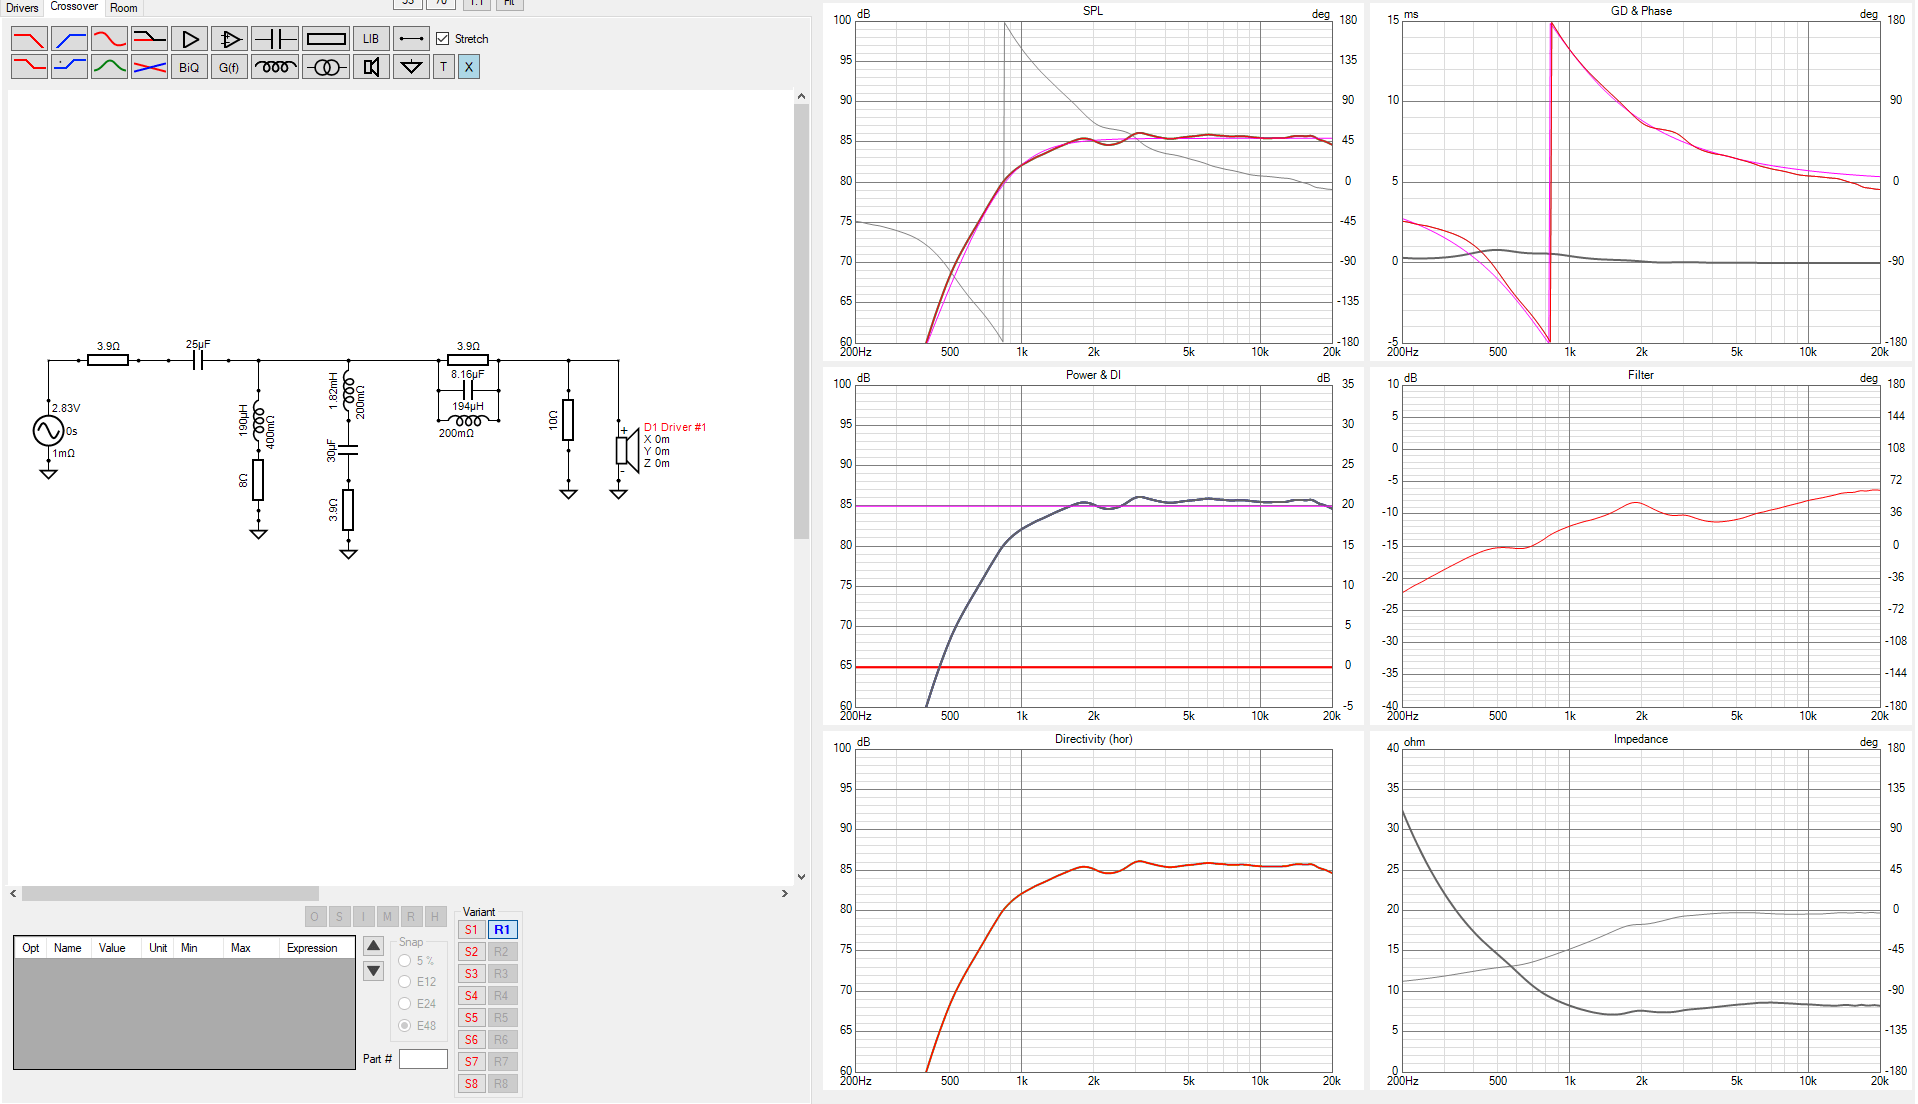Insert a G(f) transfer function block
This screenshot has width=1918, height=1104.
click(229, 67)
